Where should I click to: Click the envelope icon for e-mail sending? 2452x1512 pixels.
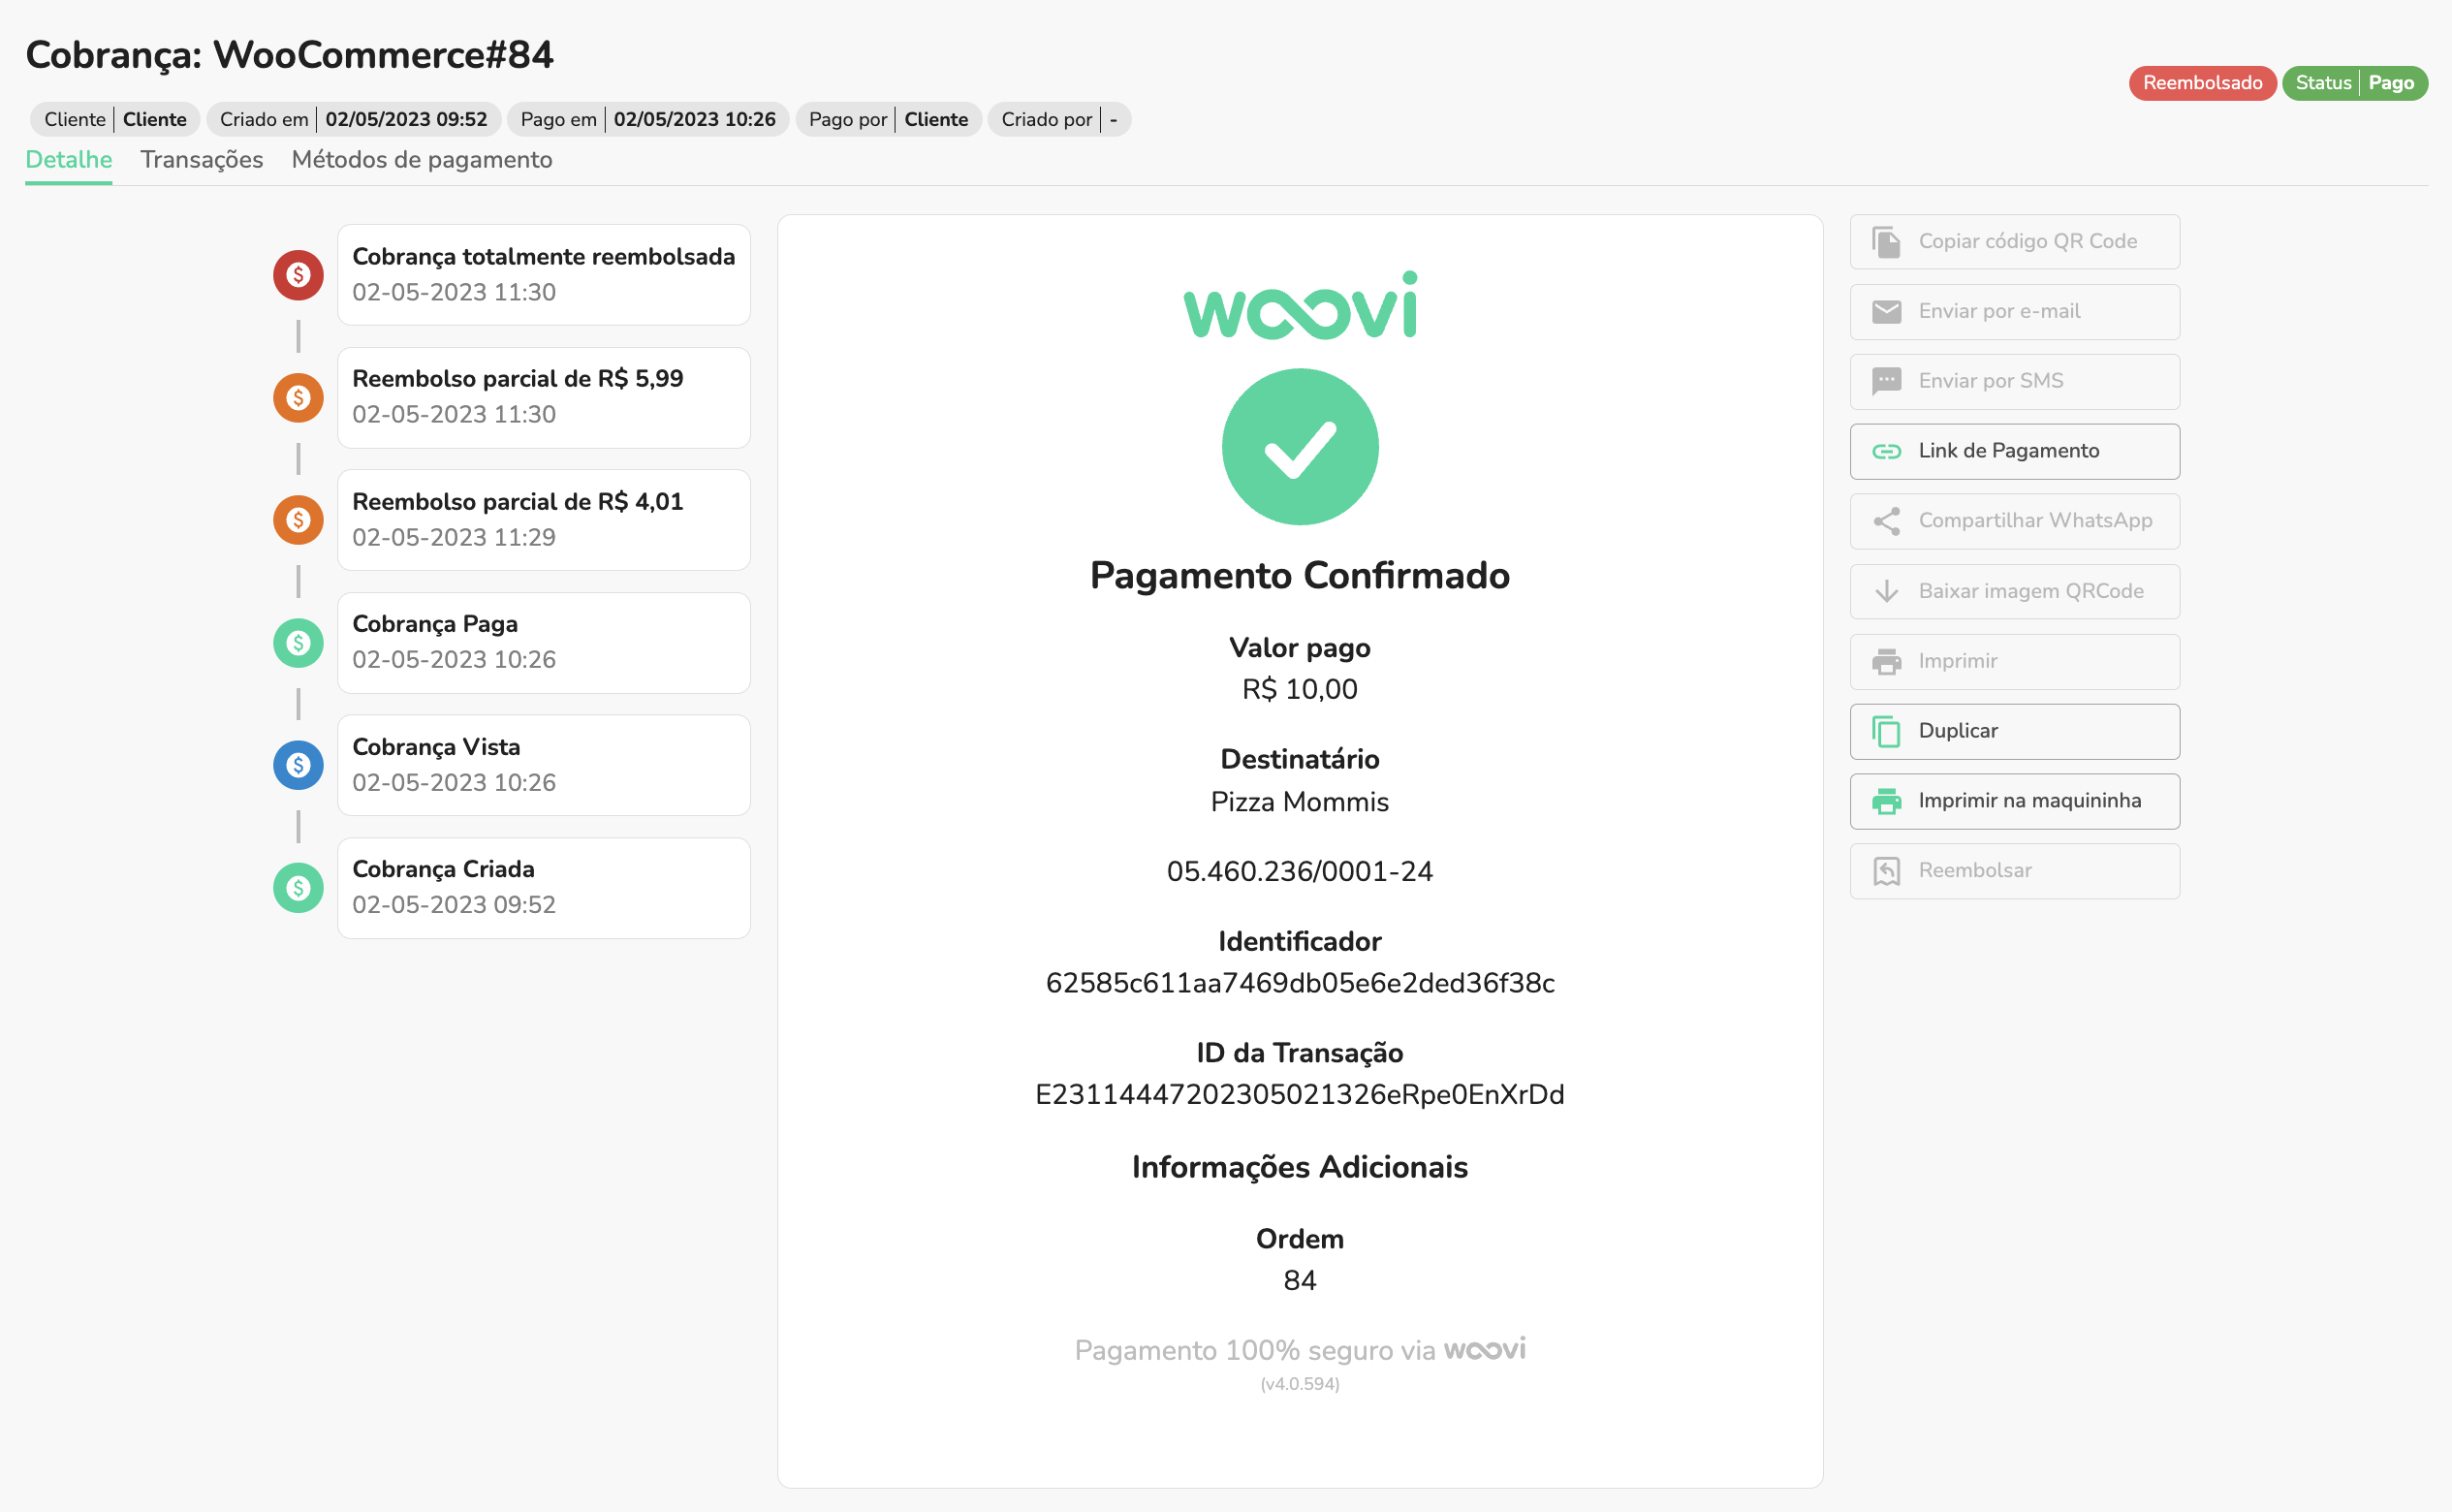point(1886,312)
